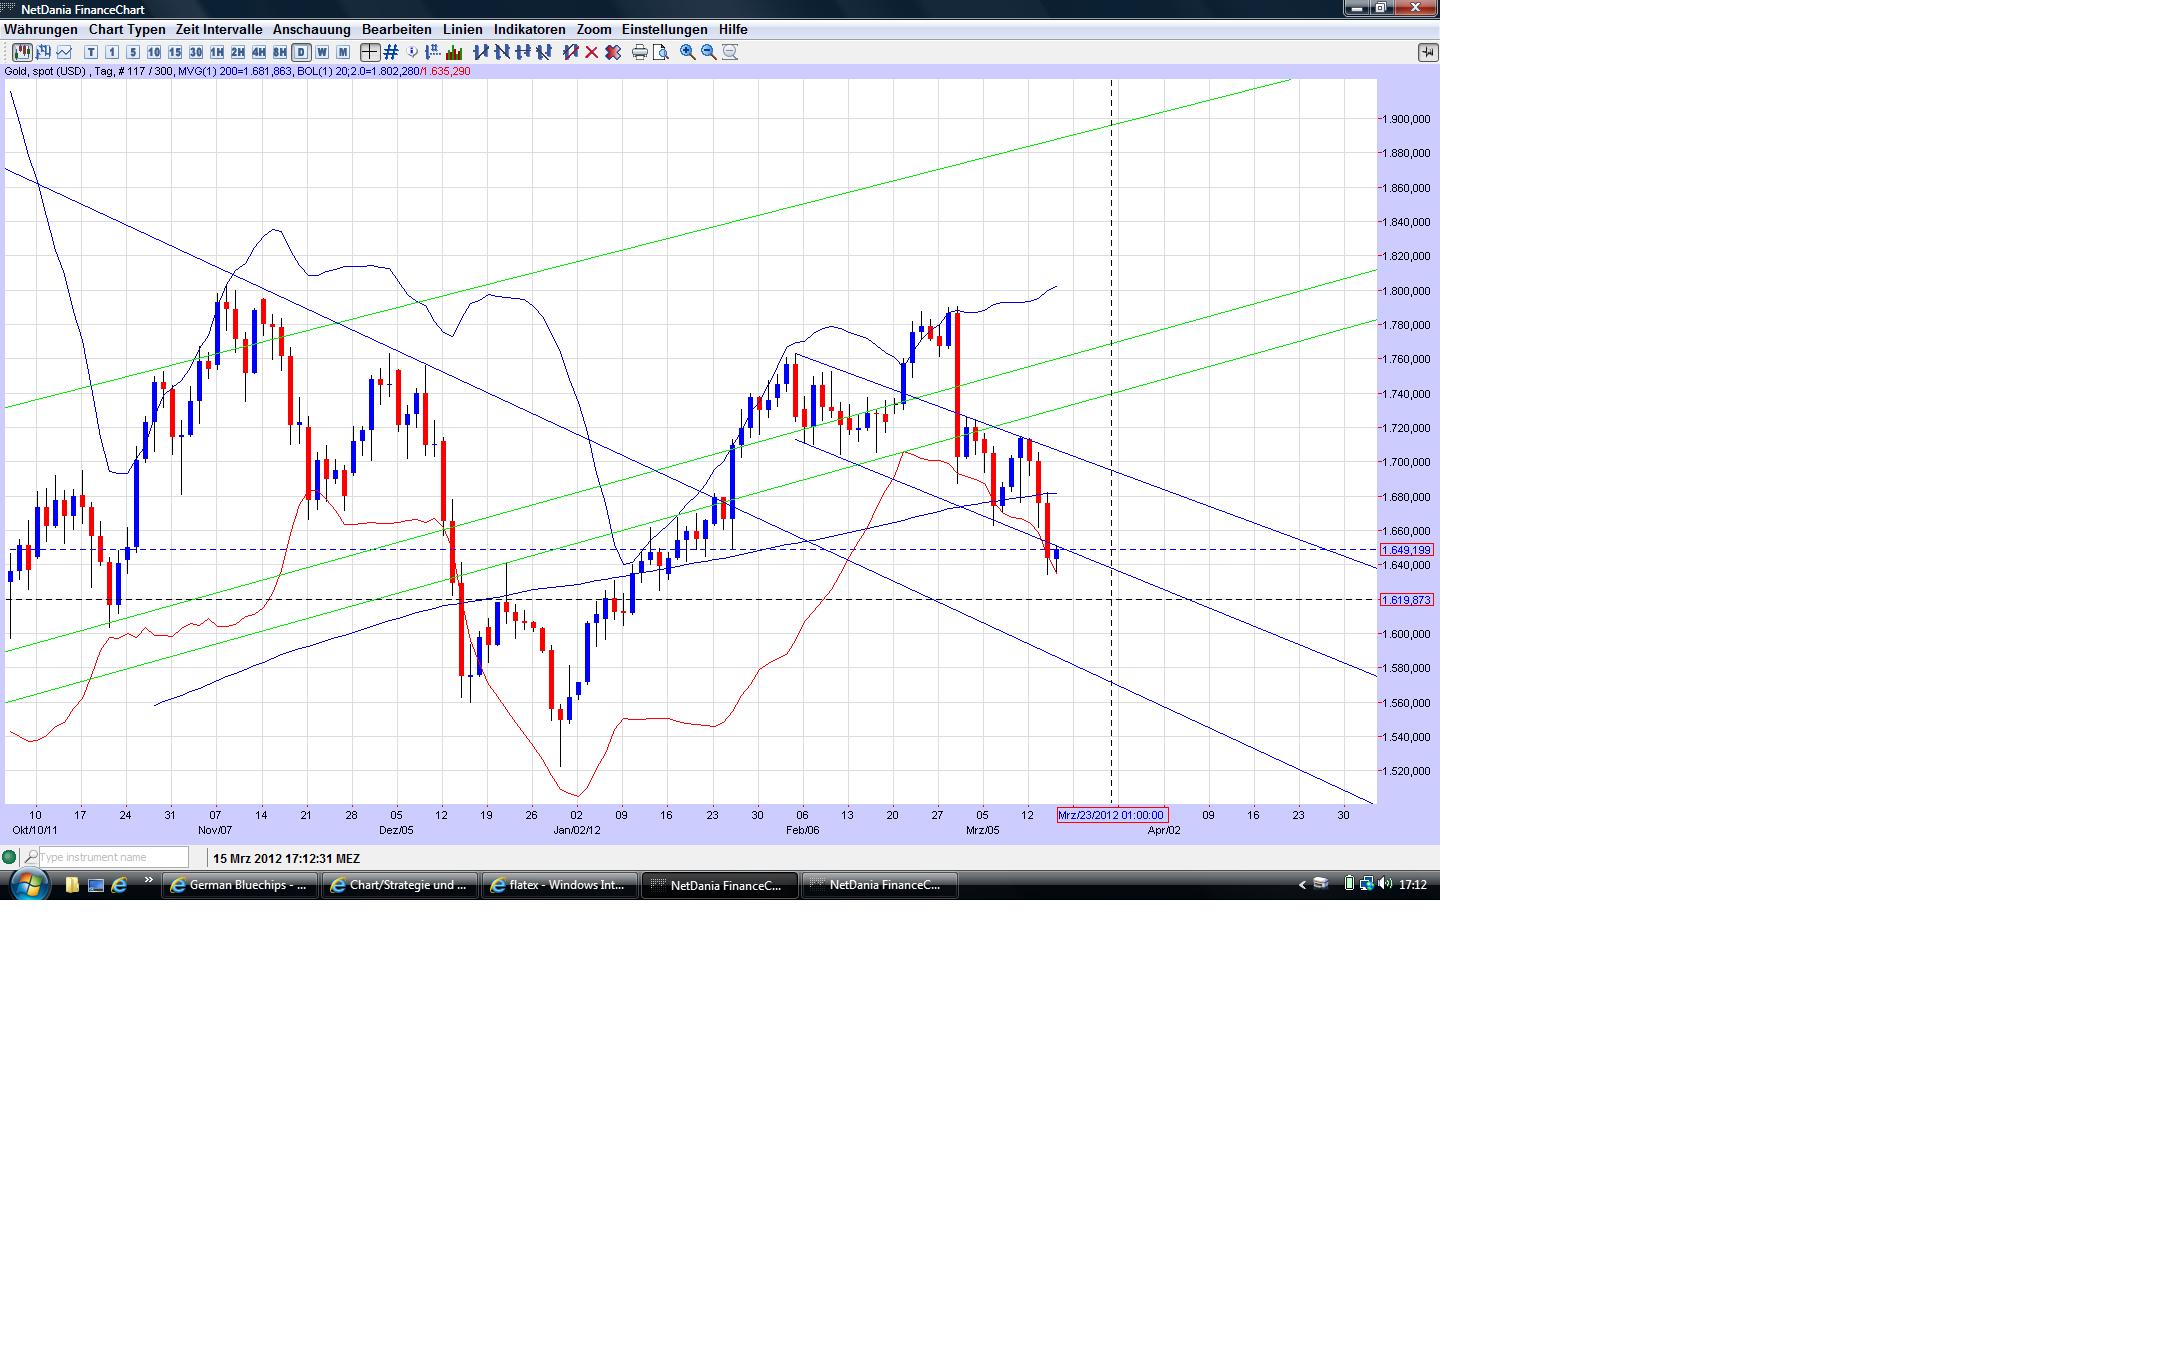Image resolution: width=2160 pixels, height=1350 pixels.
Task: Expand the Zeit Intervalle menu
Action: click(218, 30)
